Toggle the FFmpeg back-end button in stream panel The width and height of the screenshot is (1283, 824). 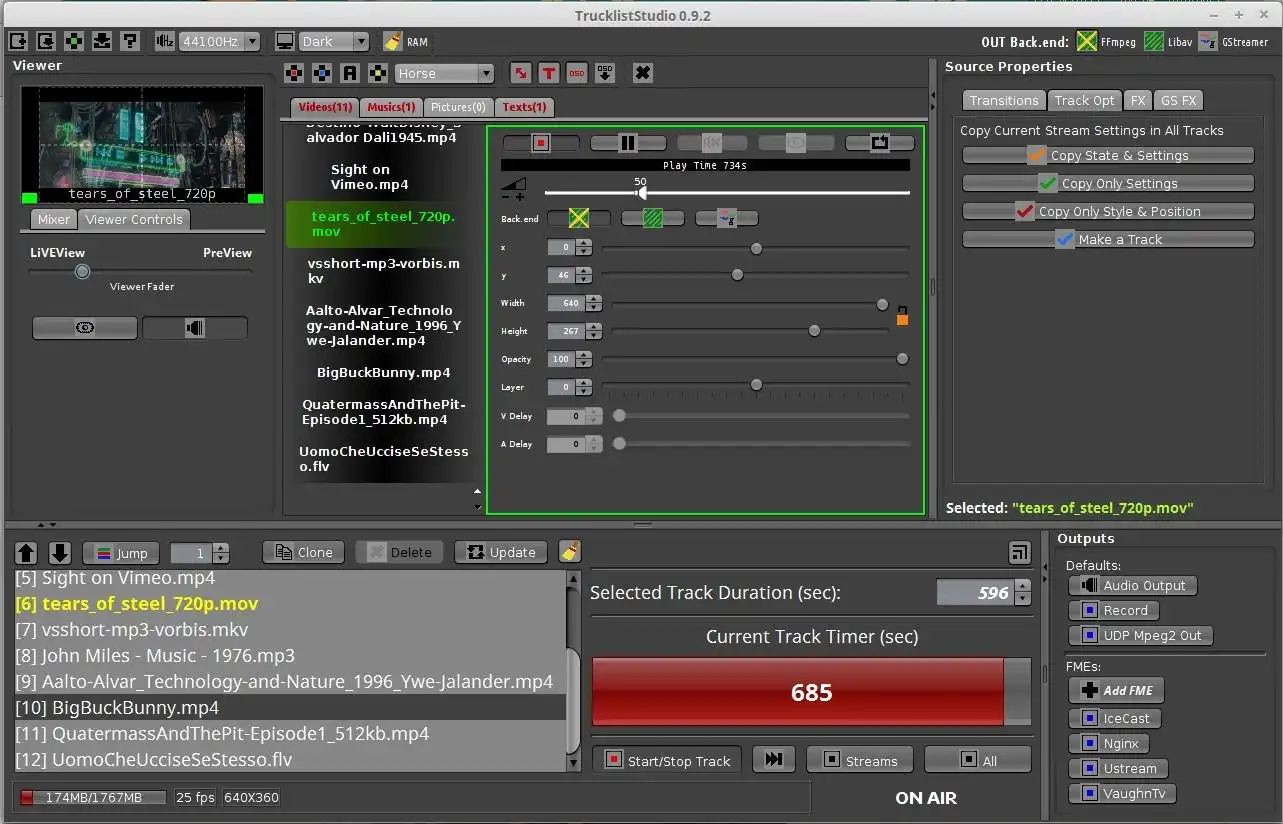[x=578, y=217]
